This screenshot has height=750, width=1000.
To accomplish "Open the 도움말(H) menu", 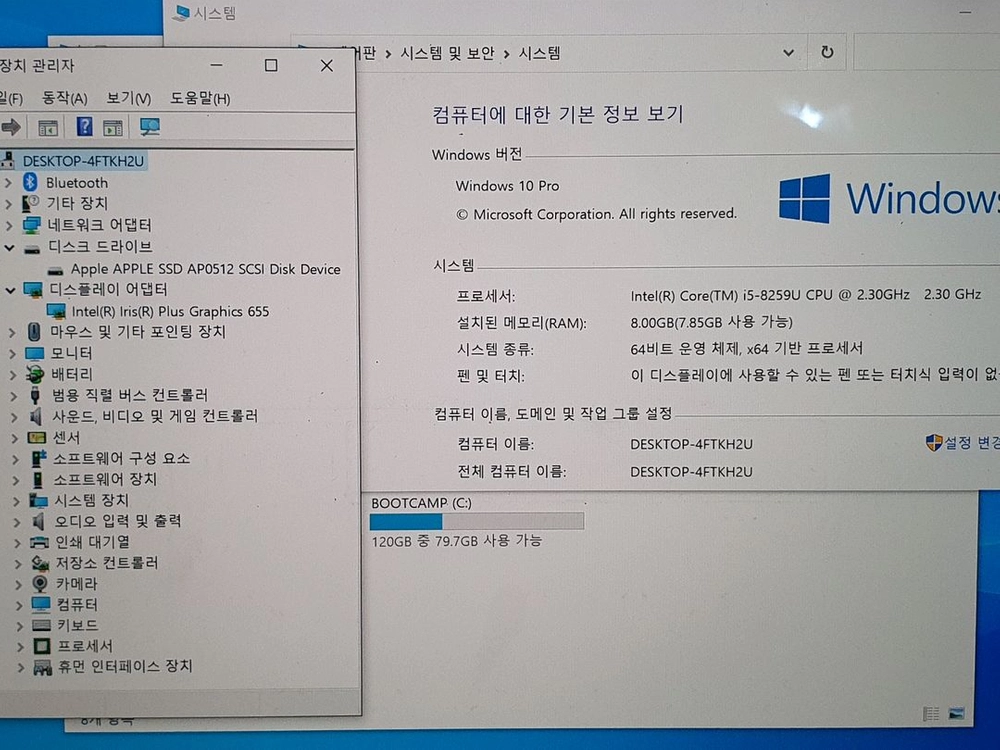I will (200, 98).
